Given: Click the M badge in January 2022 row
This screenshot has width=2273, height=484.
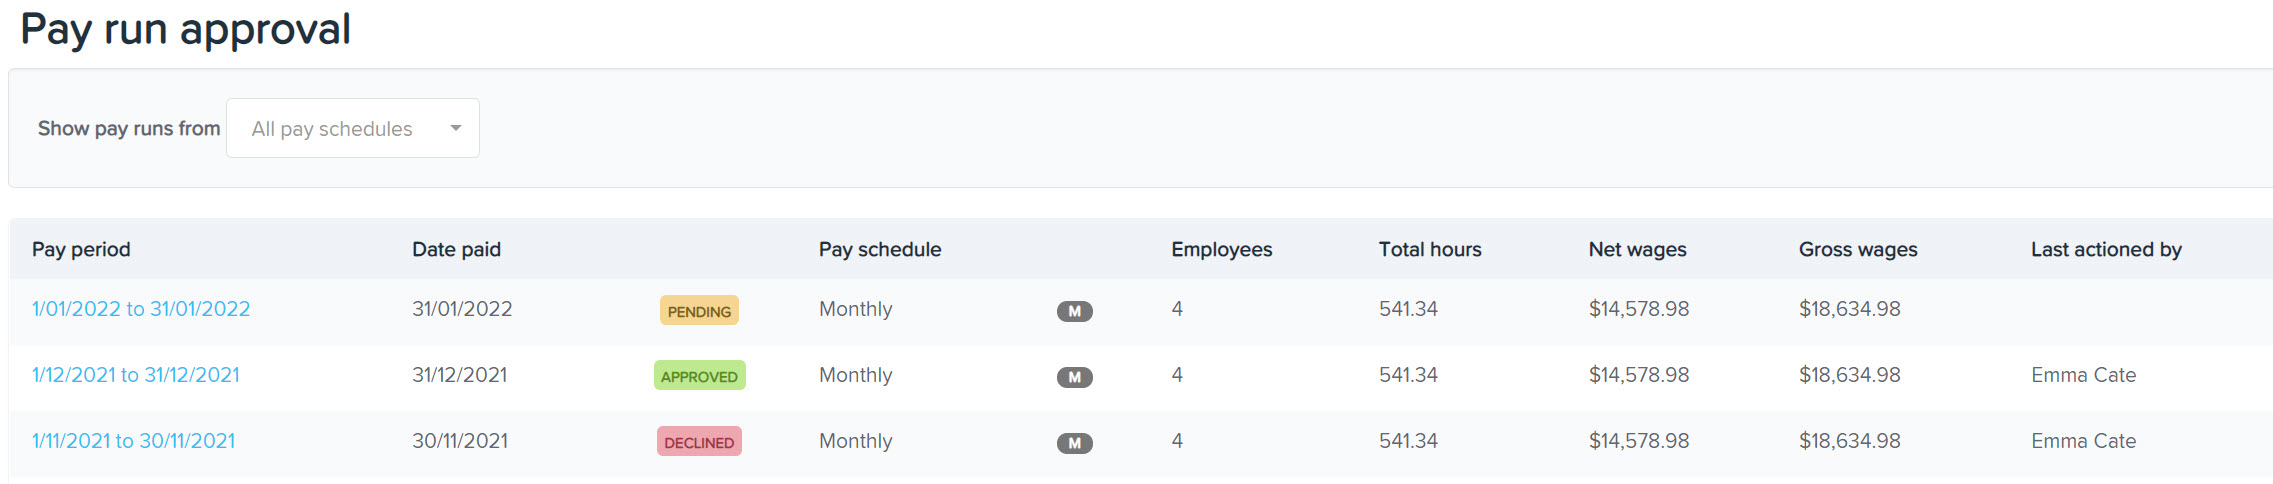Looking at the screenshot, I should click(x=1074, y=311).
